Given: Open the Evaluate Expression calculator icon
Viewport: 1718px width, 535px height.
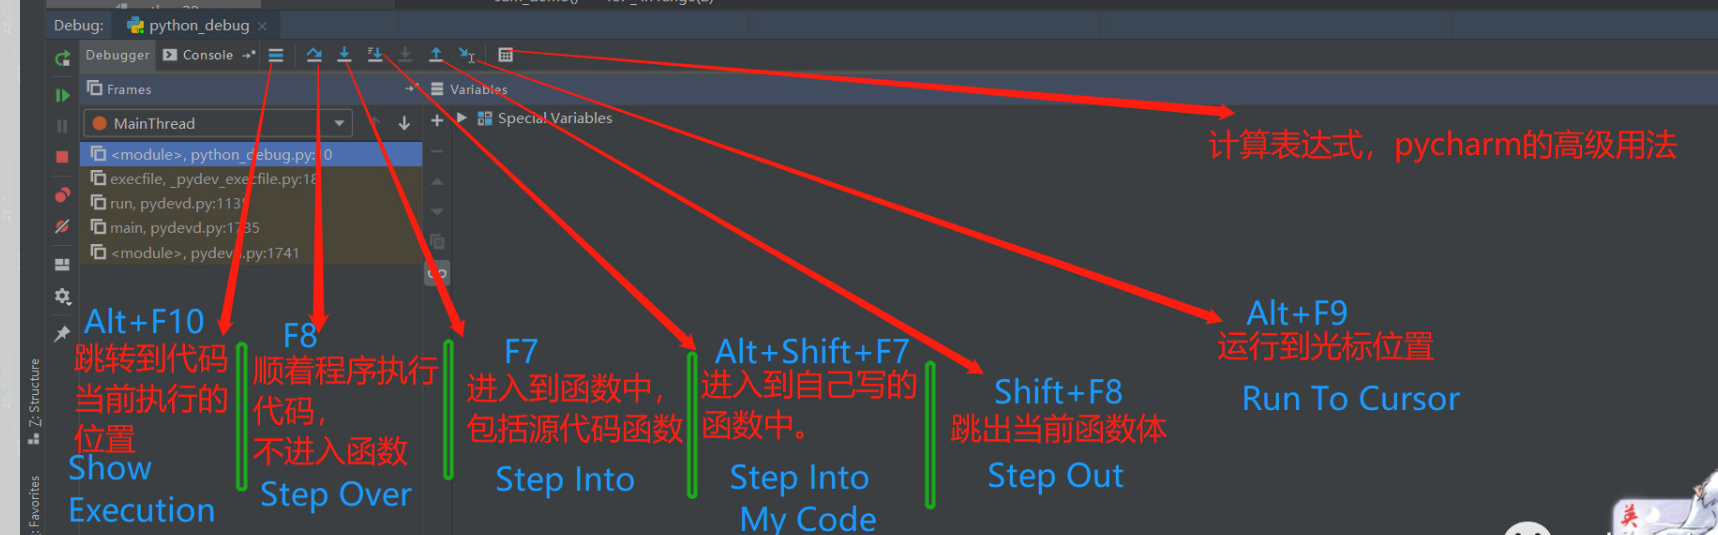Looking at the screenshot, I should point(506,55).
